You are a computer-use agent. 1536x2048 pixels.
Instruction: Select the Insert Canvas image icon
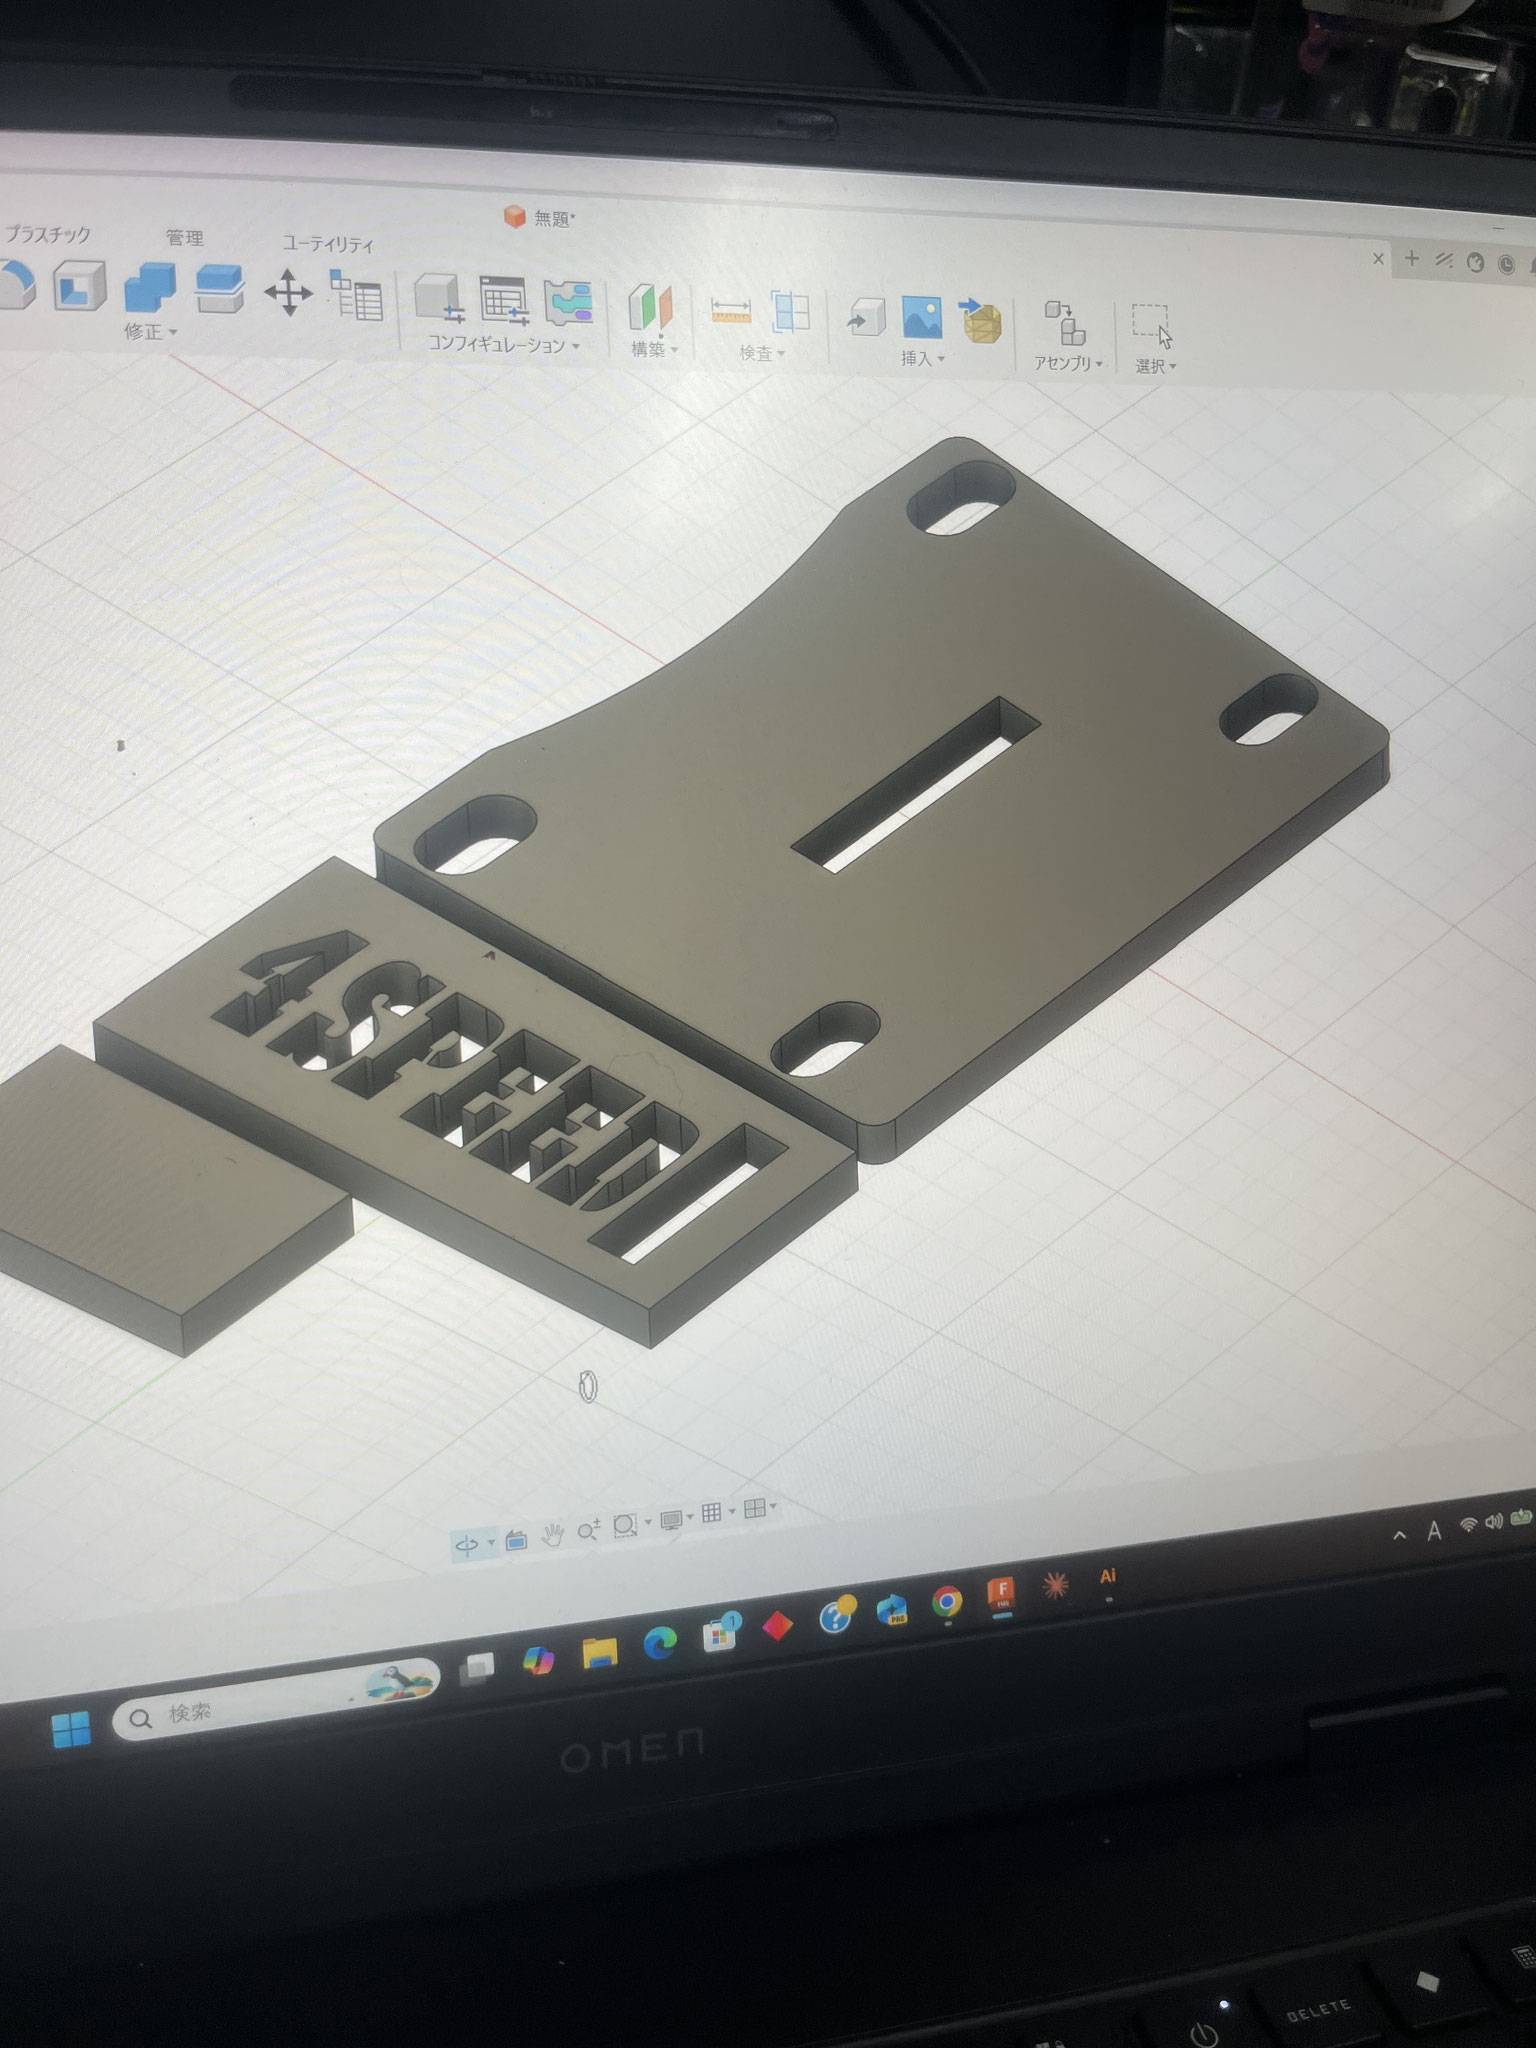[921, 317]
